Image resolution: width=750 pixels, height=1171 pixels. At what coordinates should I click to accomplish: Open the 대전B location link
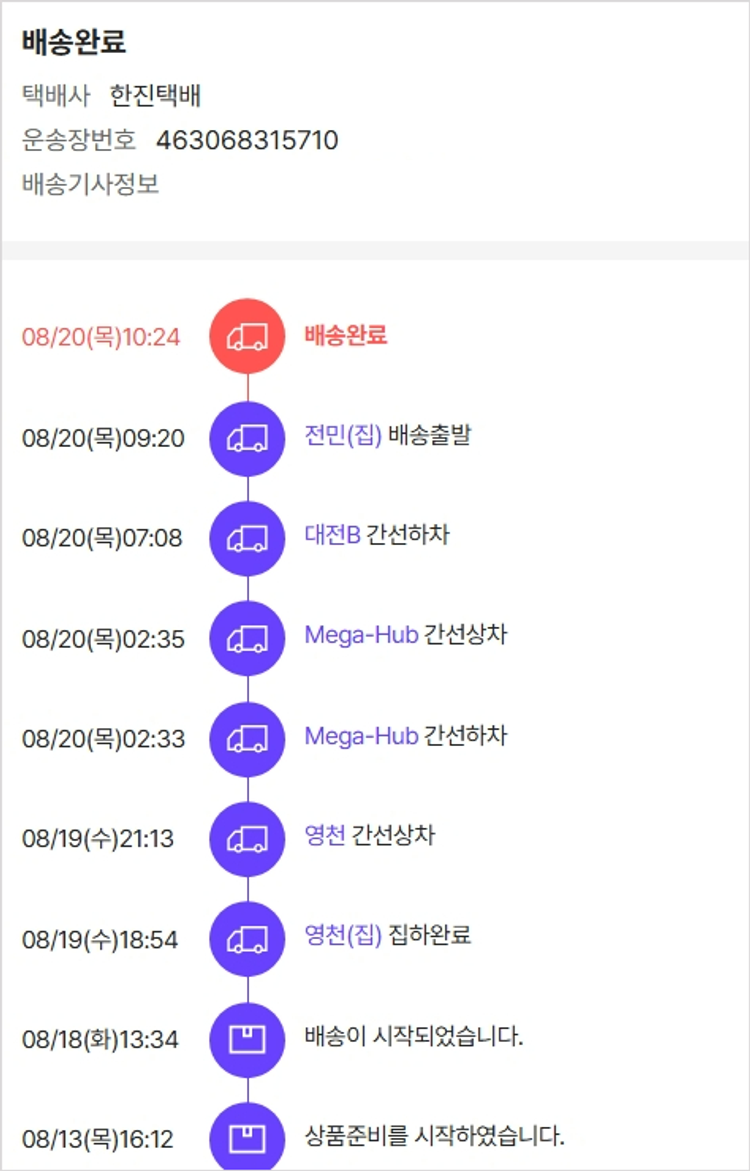coord(332,535)
